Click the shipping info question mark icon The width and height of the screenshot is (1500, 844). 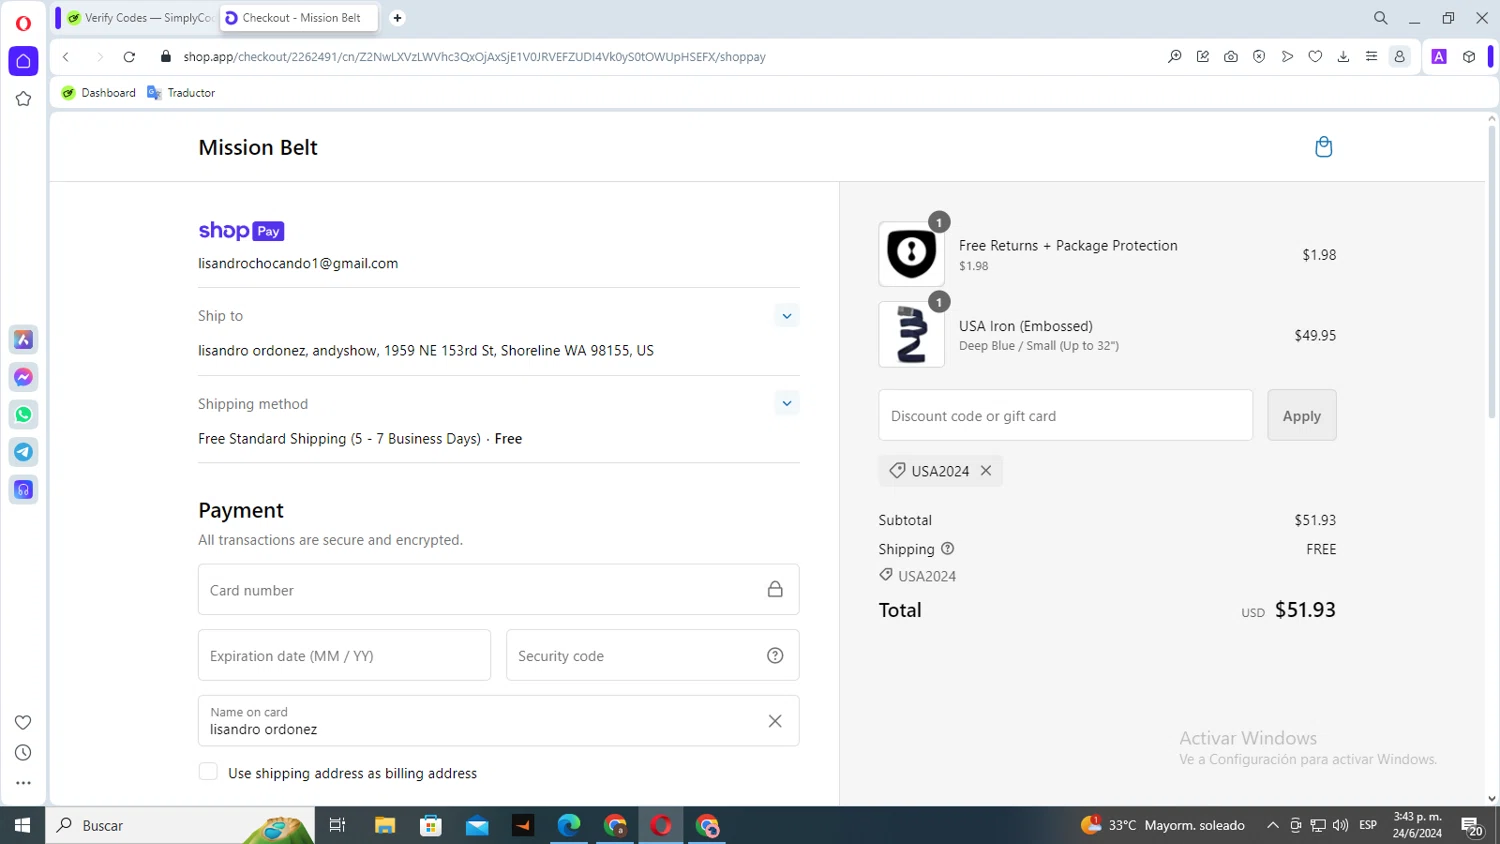pyautogui.click(x=947, y=549)
